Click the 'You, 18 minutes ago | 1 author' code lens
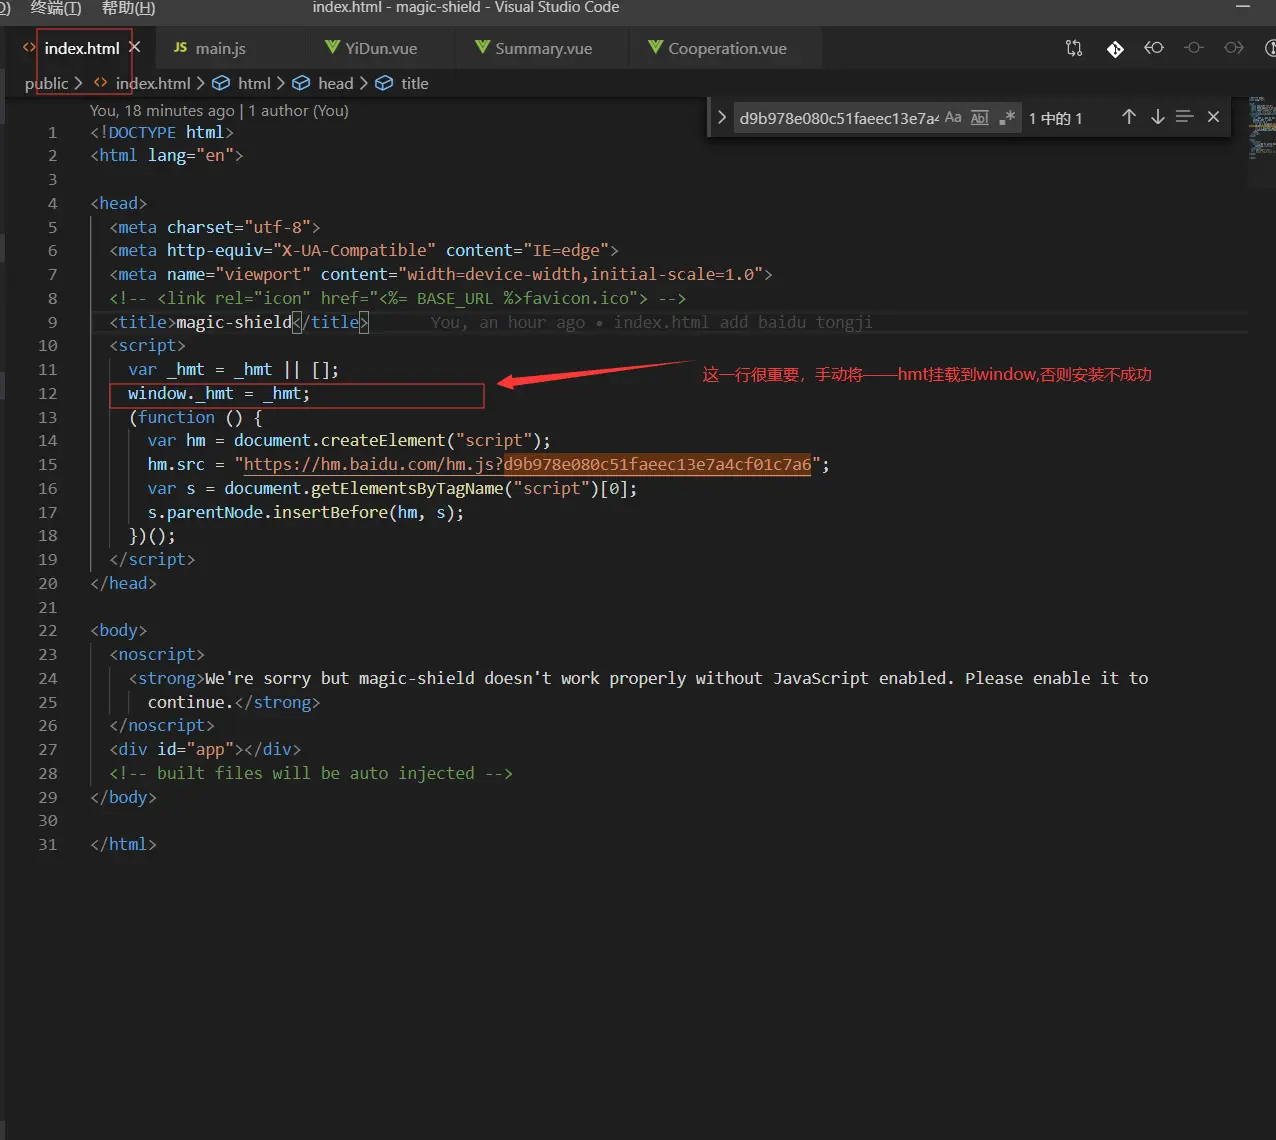This screenshot has height=1140, width=1276. pos(219,110)
